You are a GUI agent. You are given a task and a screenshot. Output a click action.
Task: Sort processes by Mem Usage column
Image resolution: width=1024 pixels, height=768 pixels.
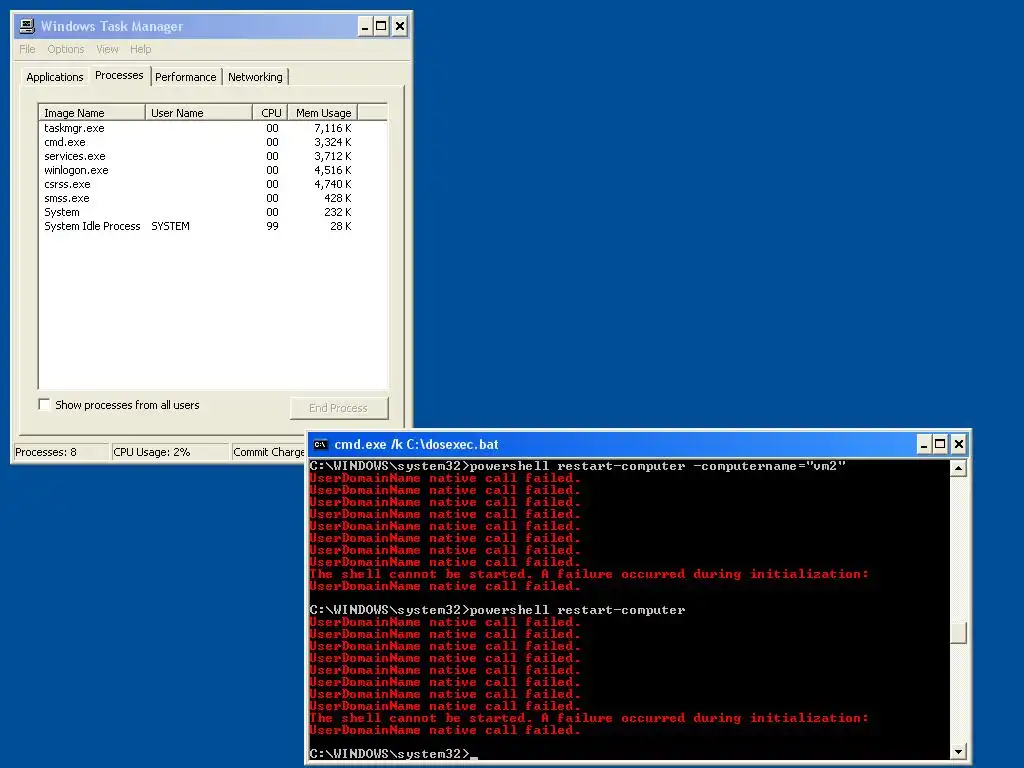tap(323, 112)
